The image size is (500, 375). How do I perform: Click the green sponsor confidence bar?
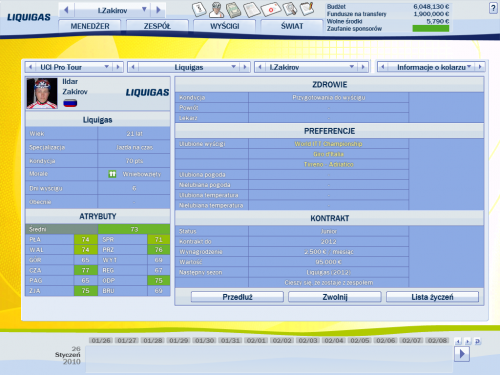(431, 29)
